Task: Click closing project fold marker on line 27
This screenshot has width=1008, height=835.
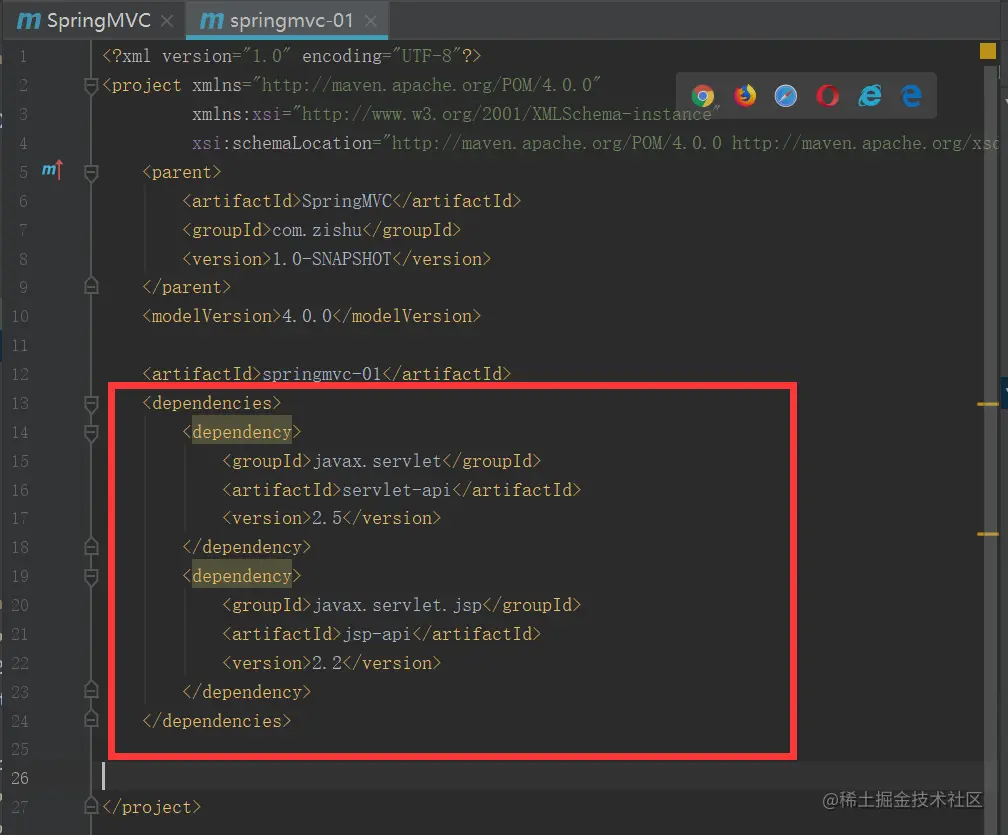Action: tap(91, 806)
